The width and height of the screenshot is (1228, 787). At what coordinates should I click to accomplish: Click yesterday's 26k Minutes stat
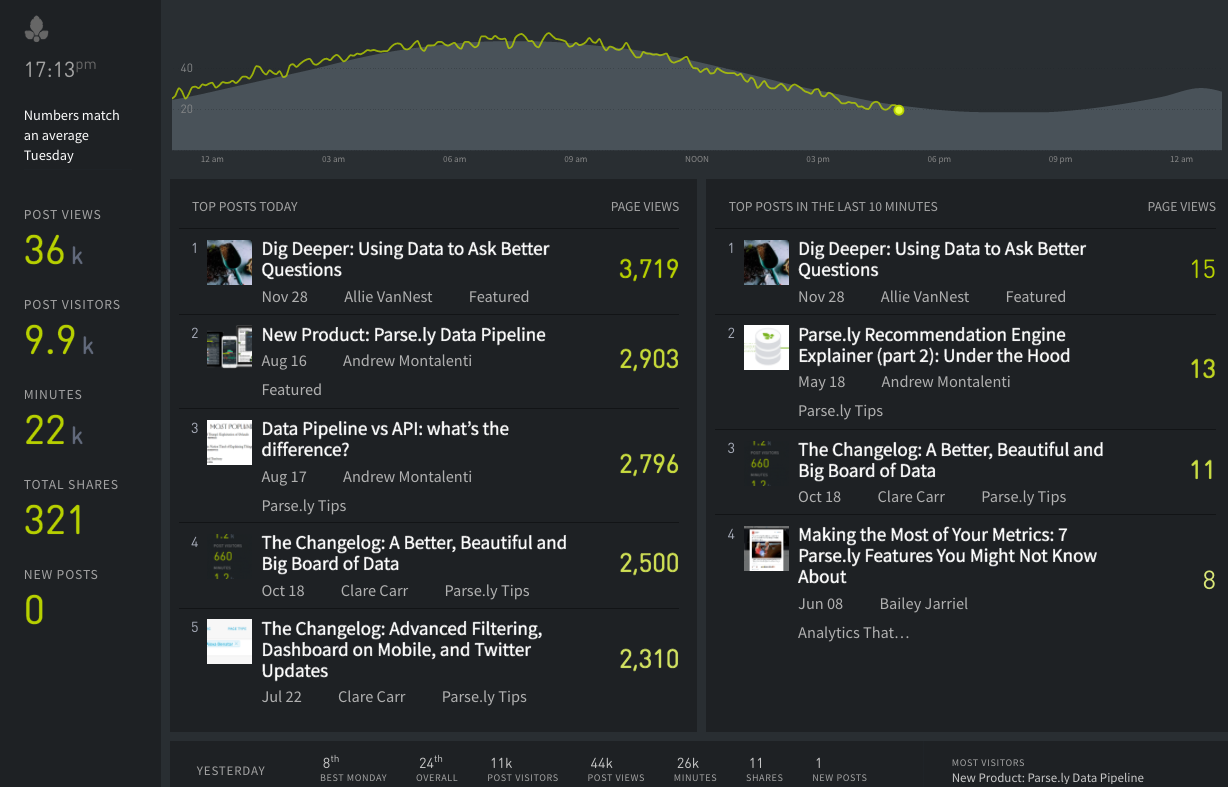(695, 769)
